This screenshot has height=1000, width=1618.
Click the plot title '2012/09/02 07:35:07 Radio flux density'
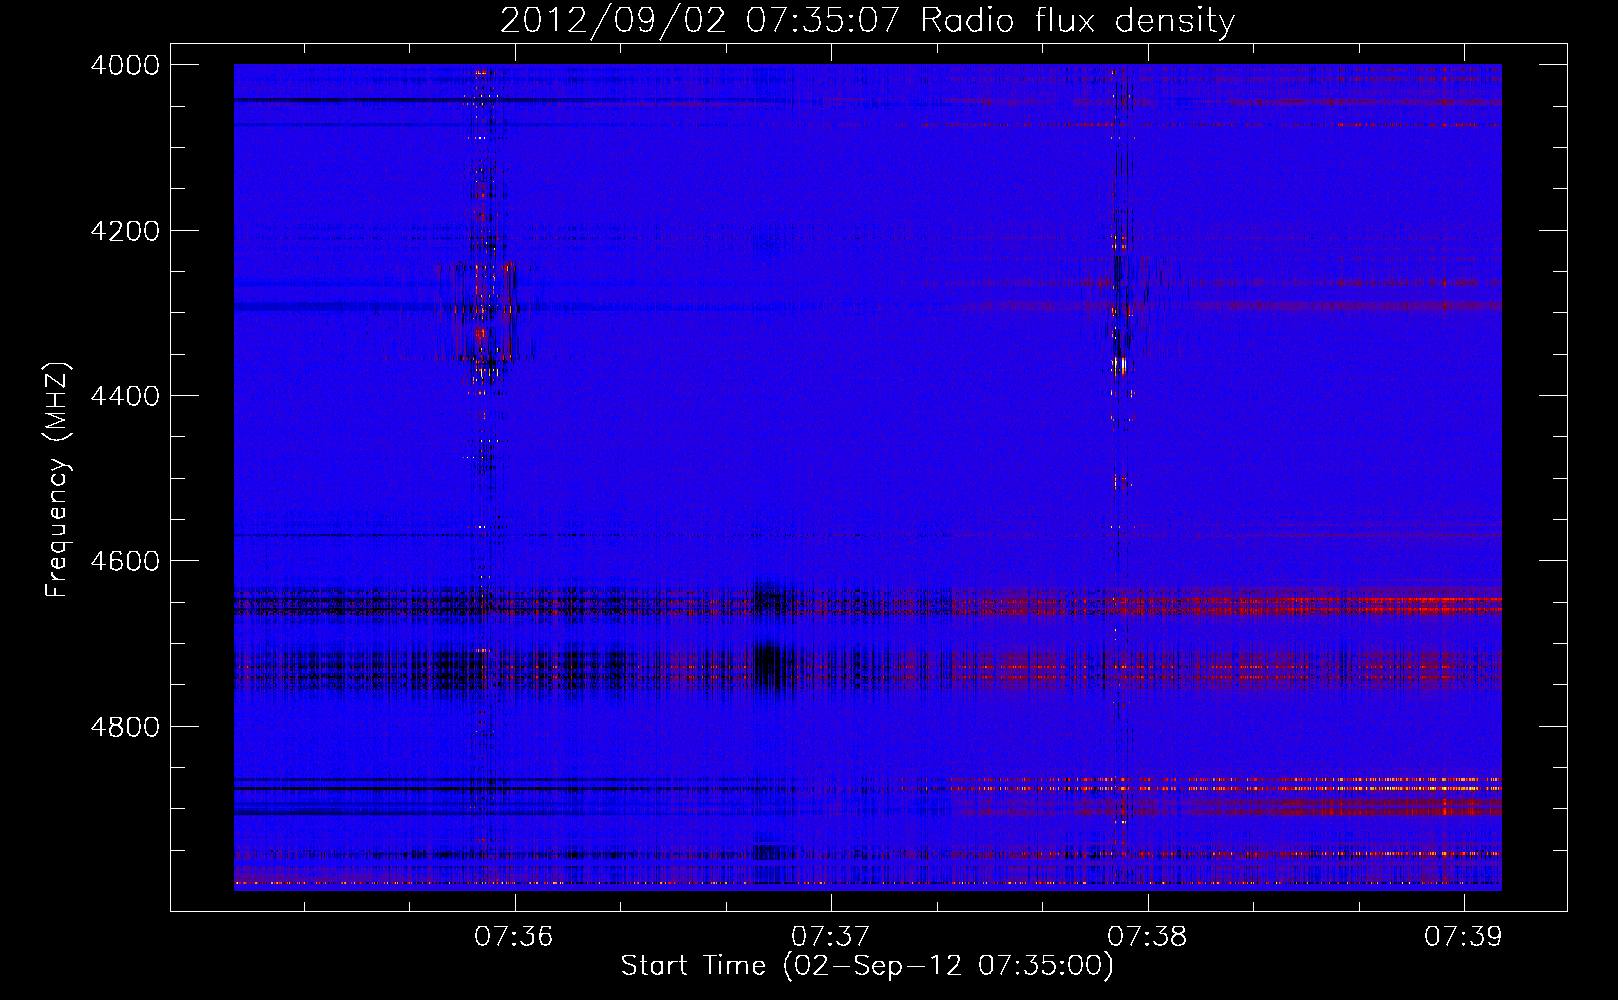(x=867, y=20)
